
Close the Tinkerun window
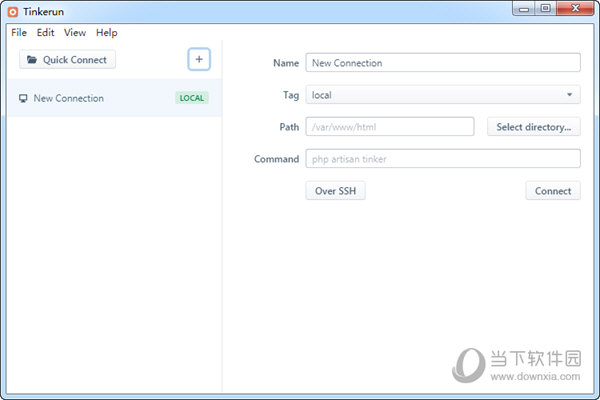click(x=575, y=9)
